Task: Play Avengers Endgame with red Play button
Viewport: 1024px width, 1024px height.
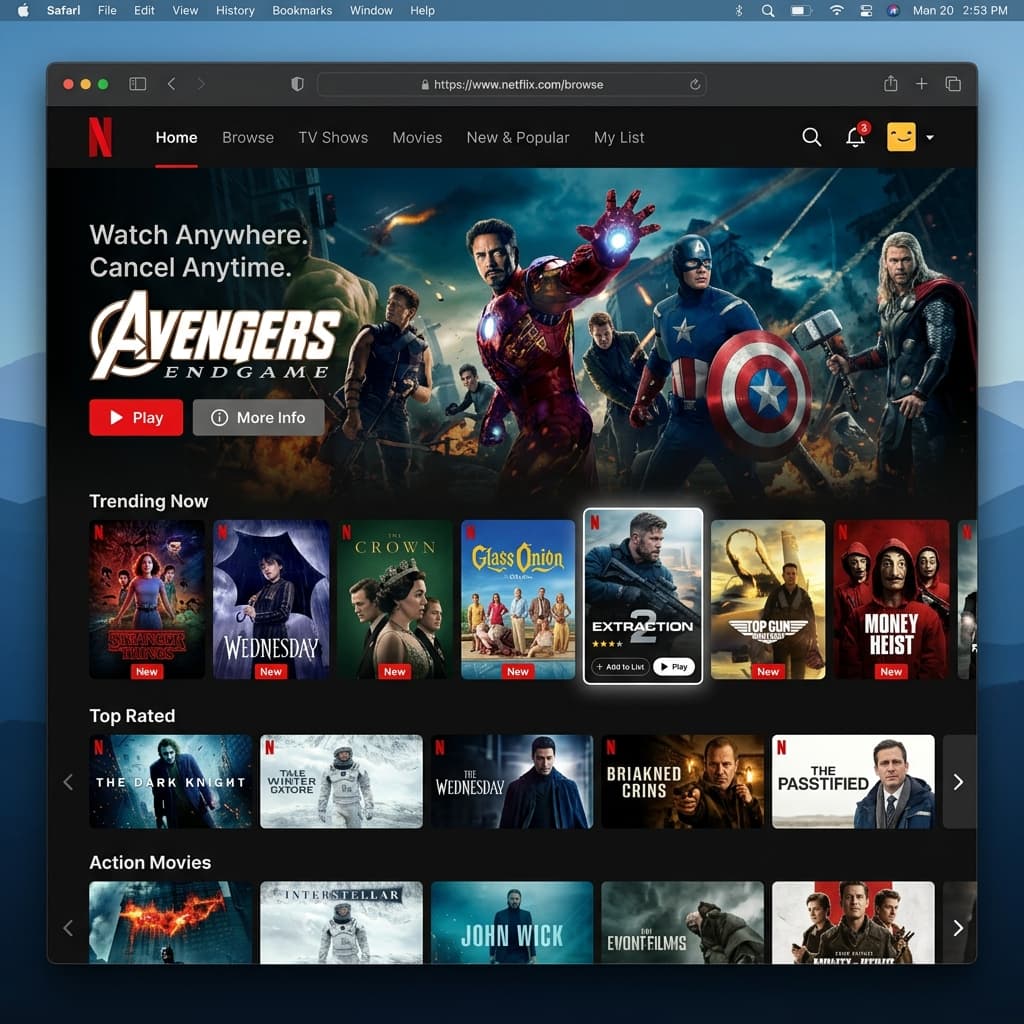Action: click(136, 417)
